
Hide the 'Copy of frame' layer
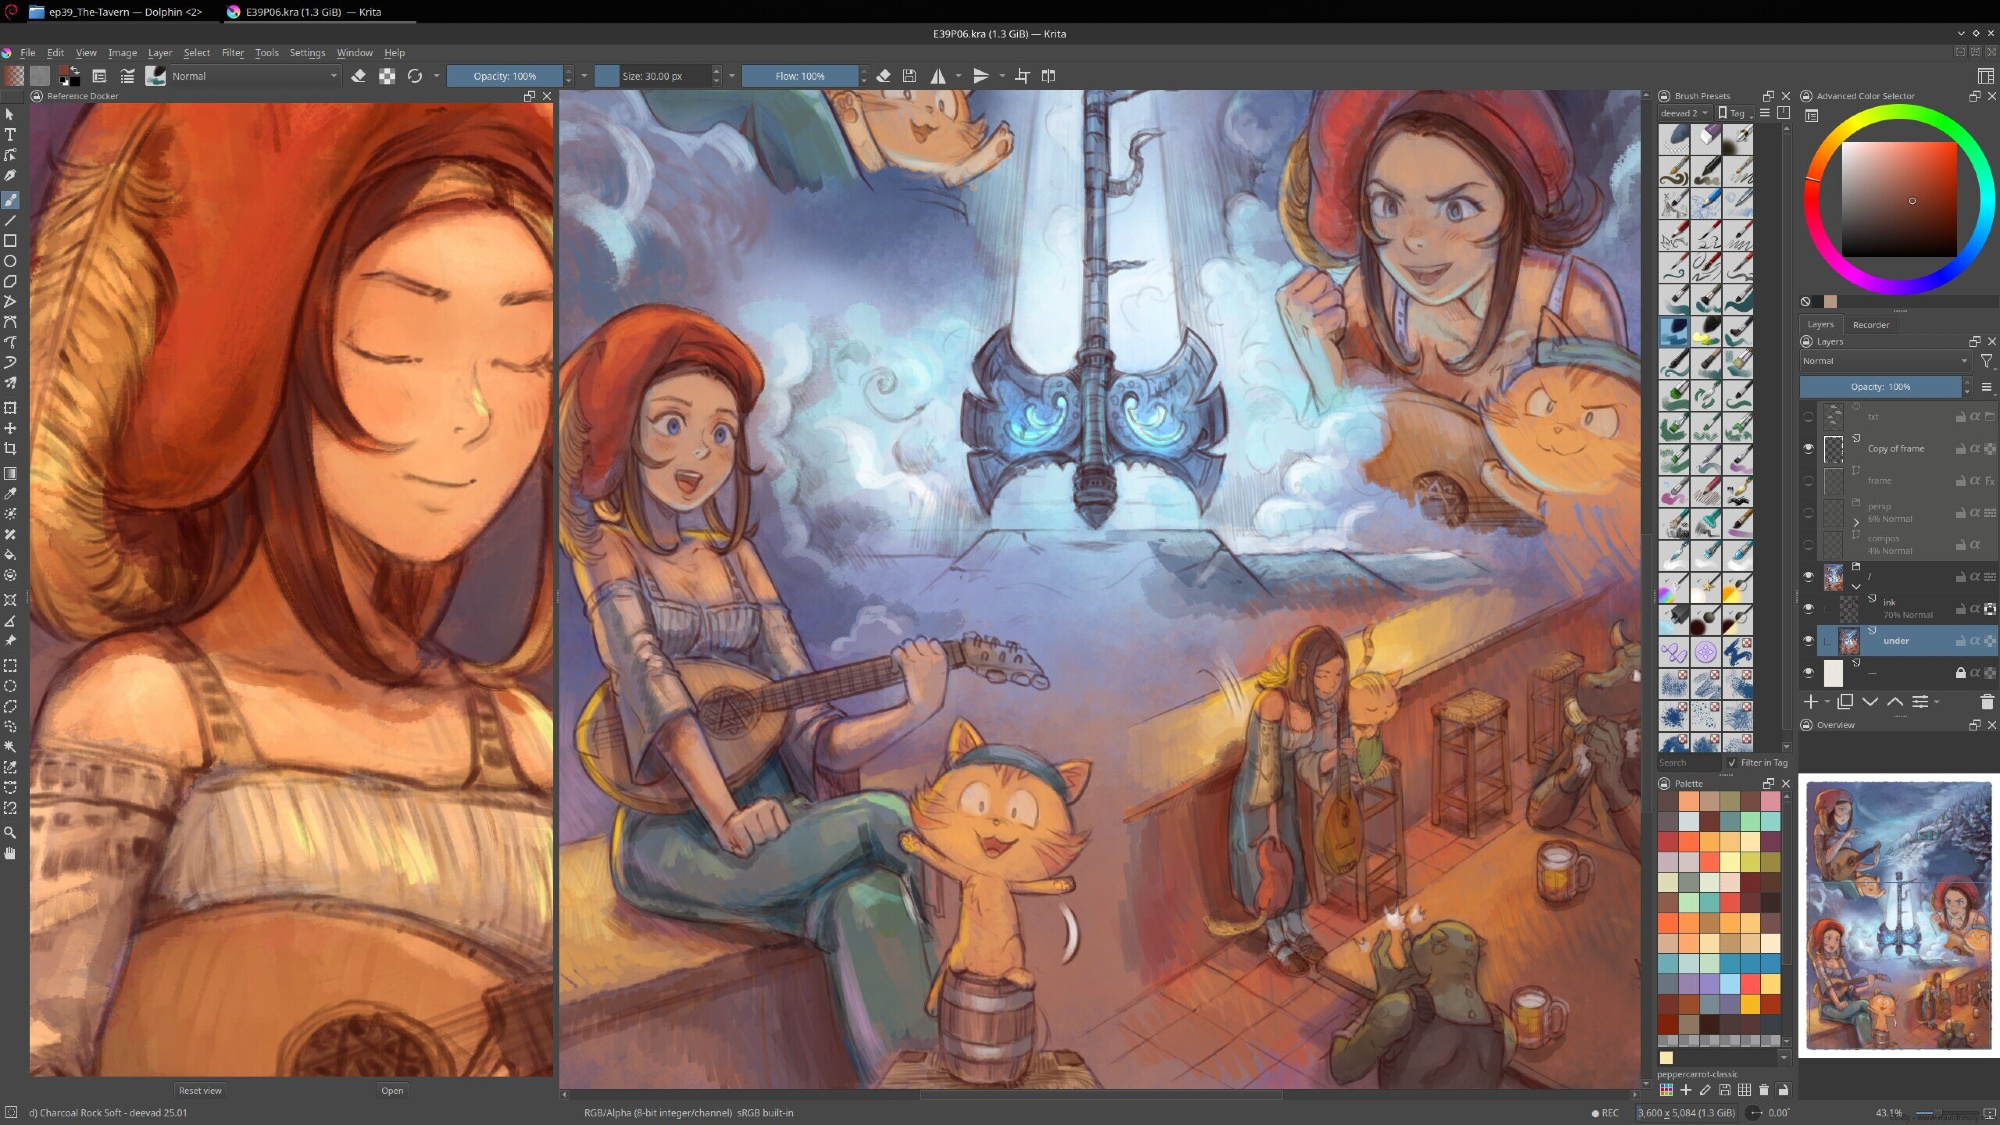coord(1808,449)
